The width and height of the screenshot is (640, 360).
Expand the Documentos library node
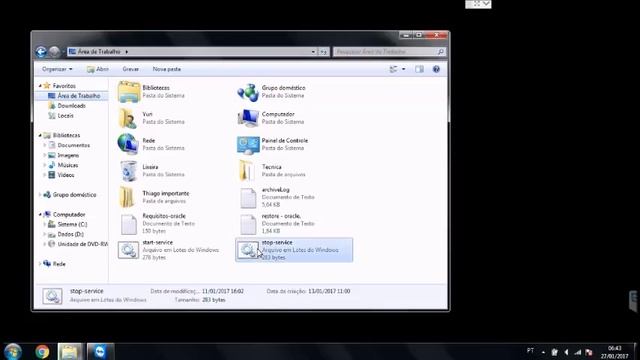click(44, 145)
